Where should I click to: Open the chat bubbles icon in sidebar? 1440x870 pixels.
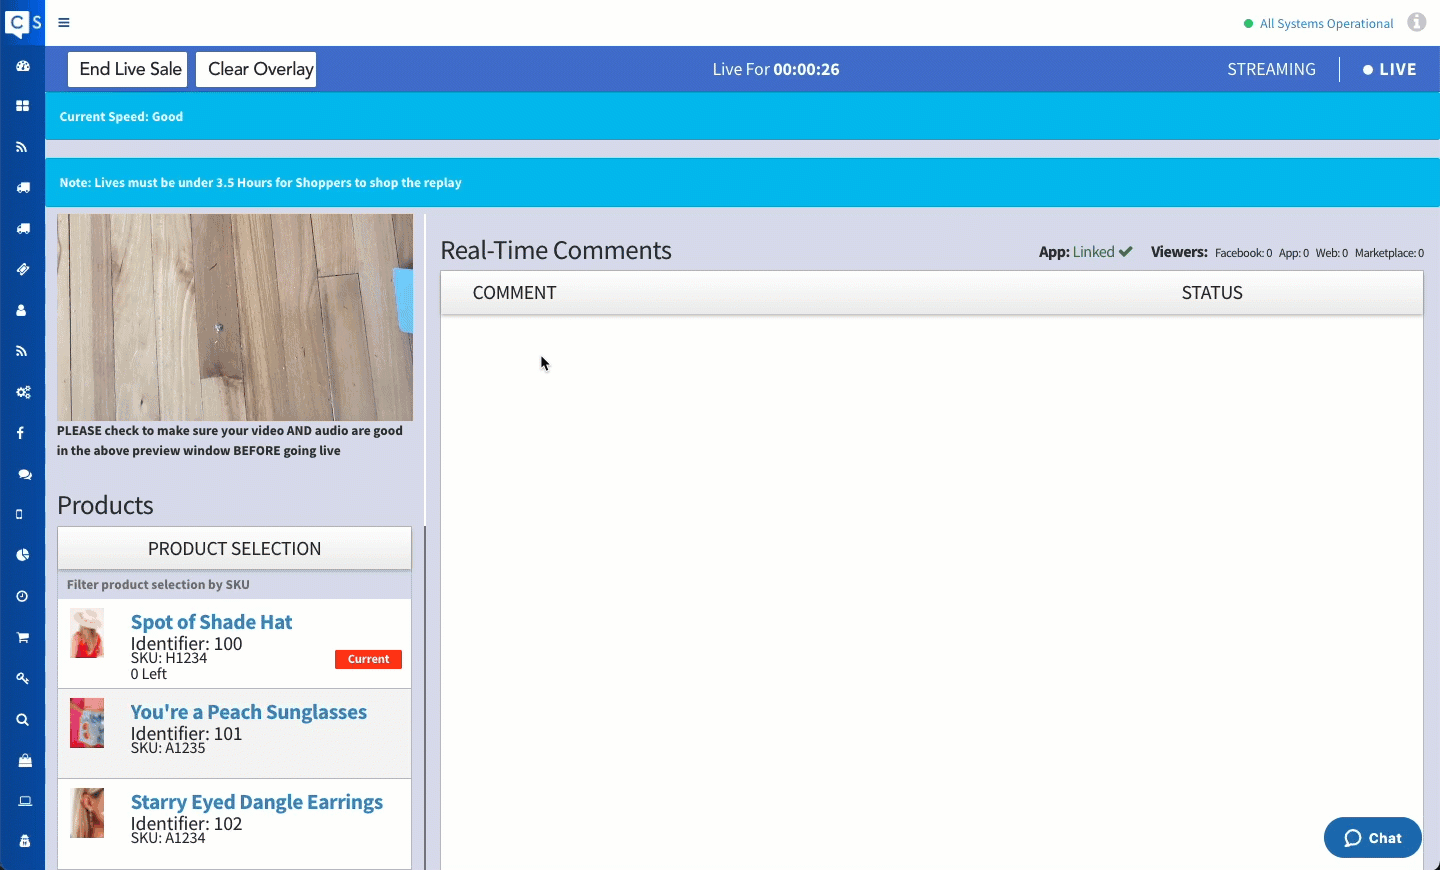click(x=24, y=474)
